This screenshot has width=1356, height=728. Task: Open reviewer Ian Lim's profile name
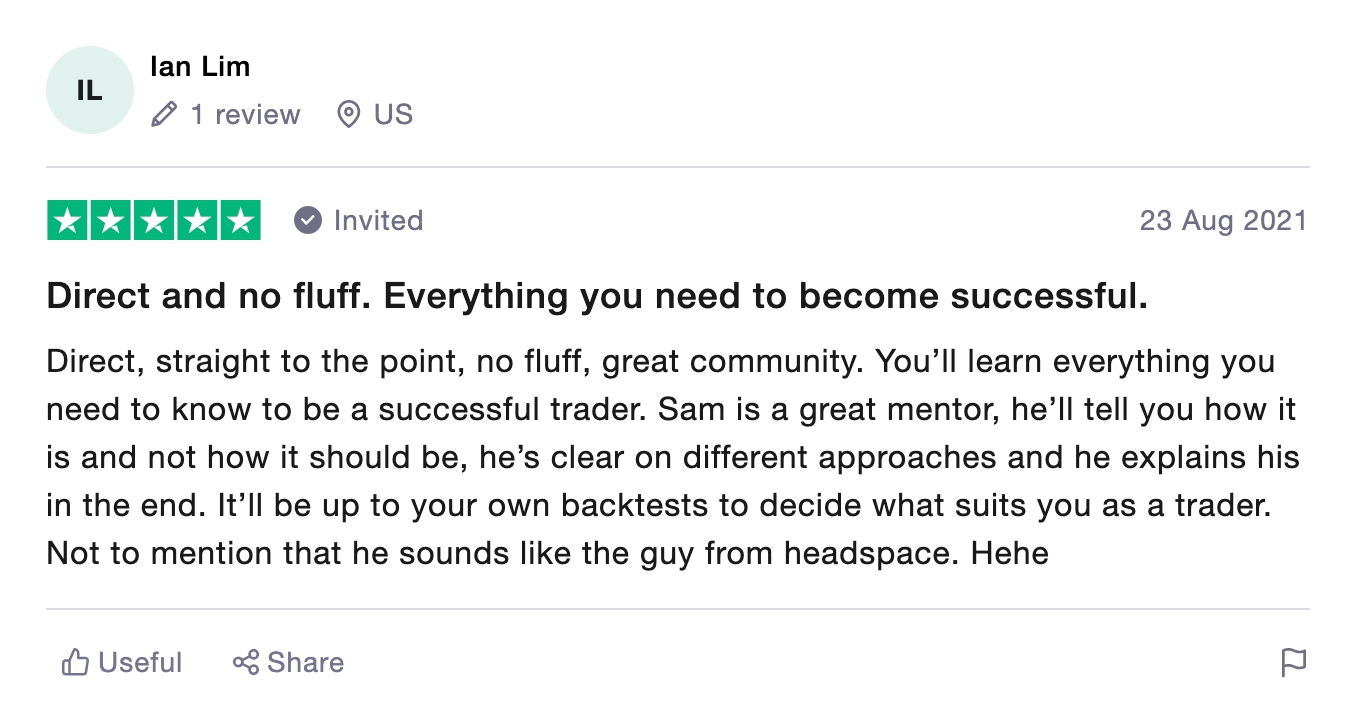click(x=200, y=67)
